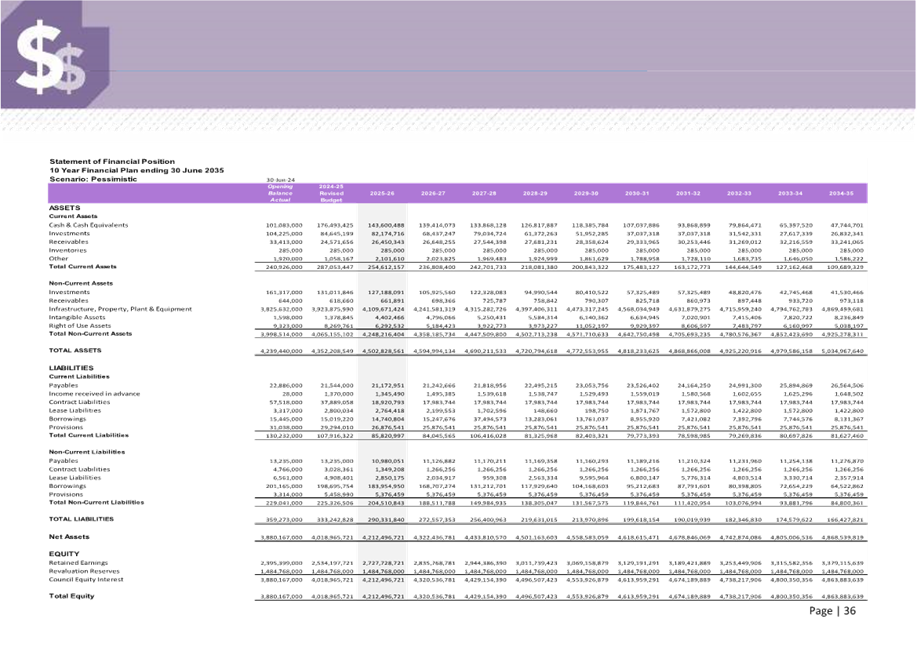
Task: Select the 'Revaluation Reserves' row label
Action: pos(84,571)
